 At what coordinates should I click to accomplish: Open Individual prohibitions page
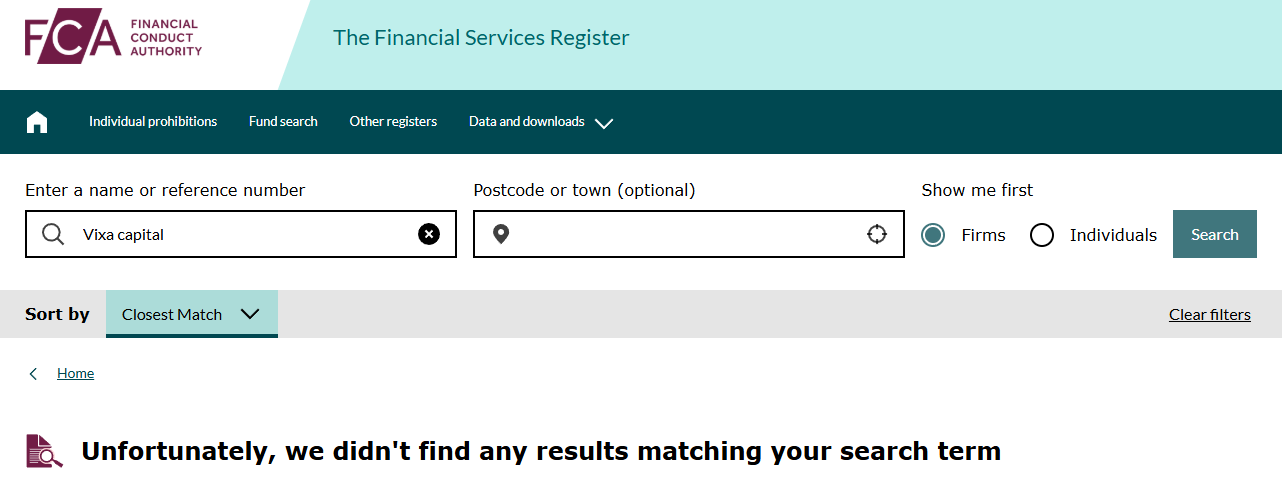pyautogui.click(x=153, y=122)
